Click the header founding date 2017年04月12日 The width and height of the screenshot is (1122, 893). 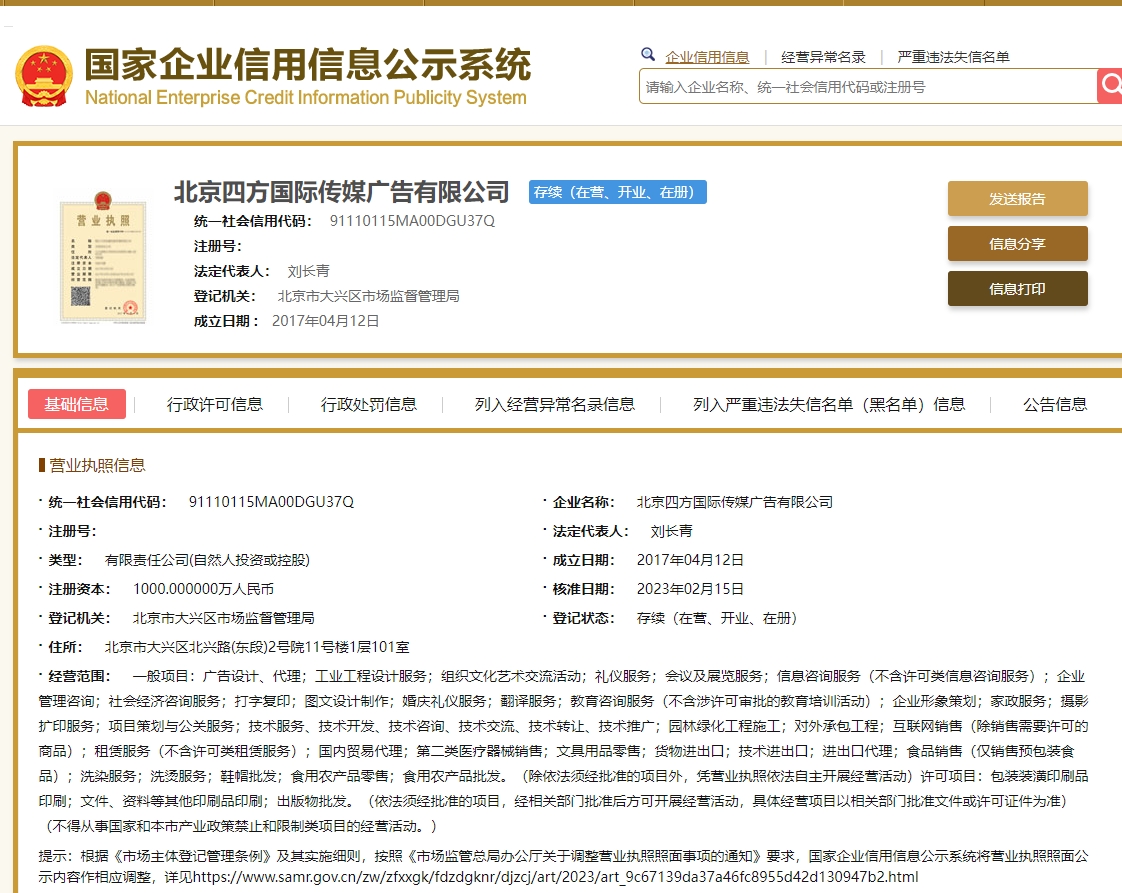click(x=326, y=321)
